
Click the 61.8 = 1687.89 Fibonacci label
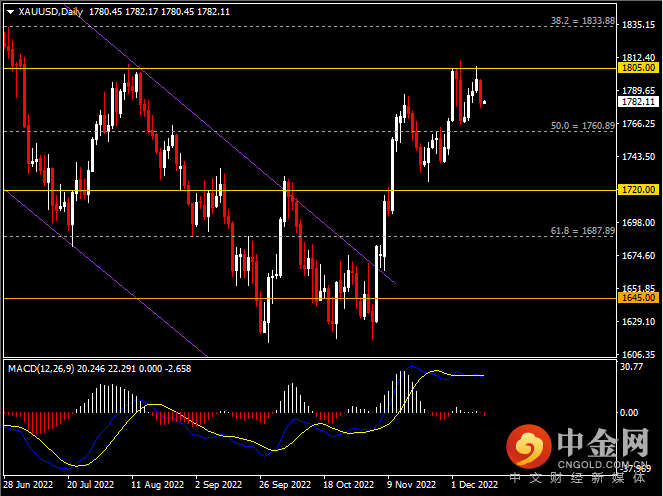click(582, 231)
